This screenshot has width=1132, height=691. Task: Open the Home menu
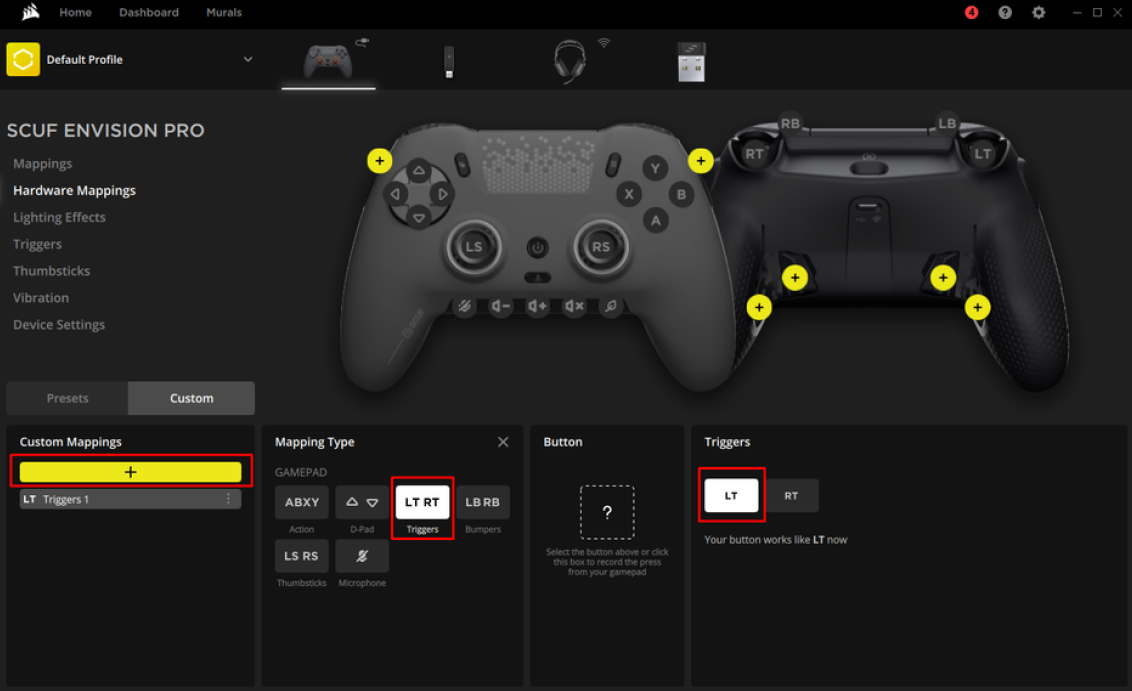click(75, 12)
